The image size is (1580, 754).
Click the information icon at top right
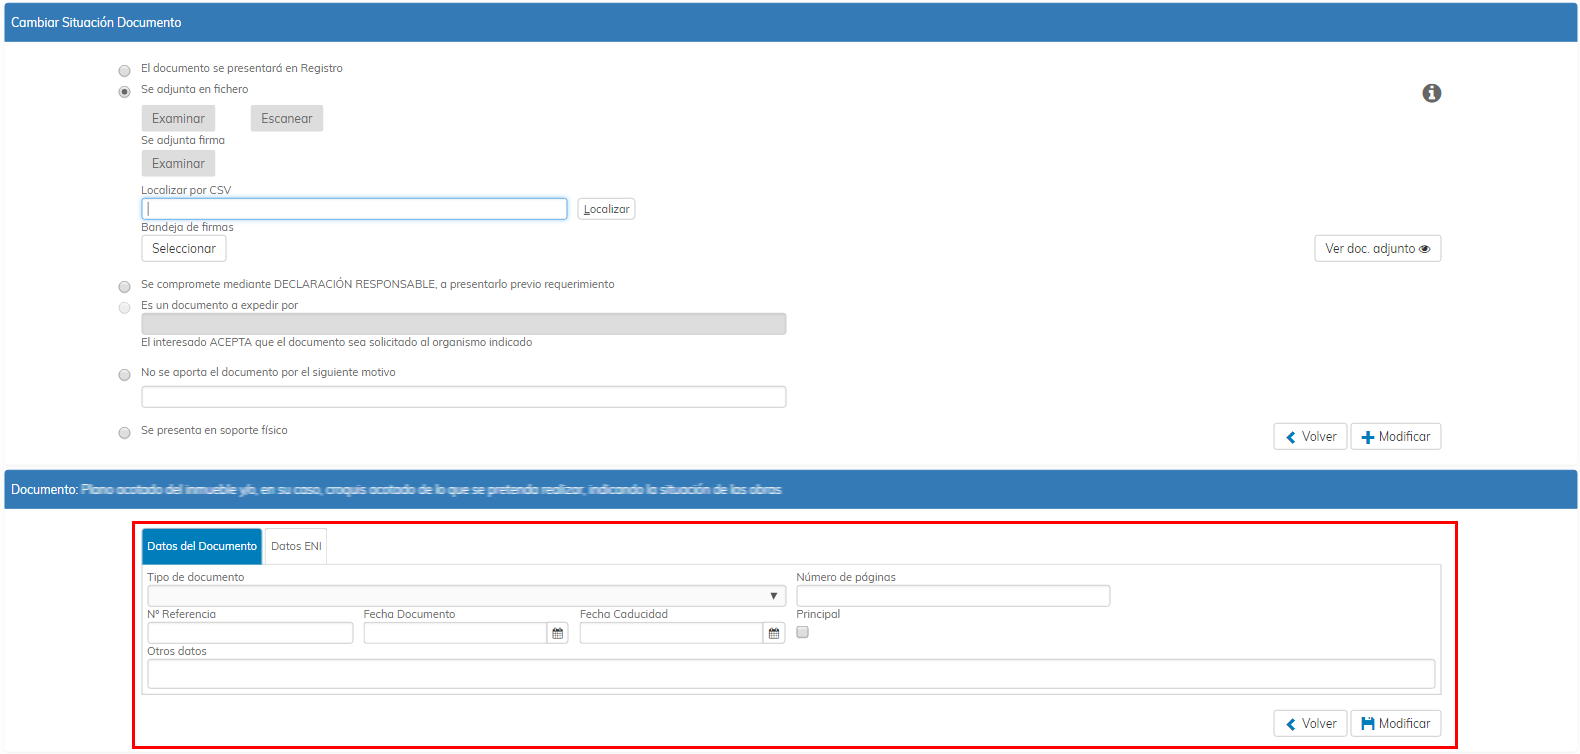1431,93
